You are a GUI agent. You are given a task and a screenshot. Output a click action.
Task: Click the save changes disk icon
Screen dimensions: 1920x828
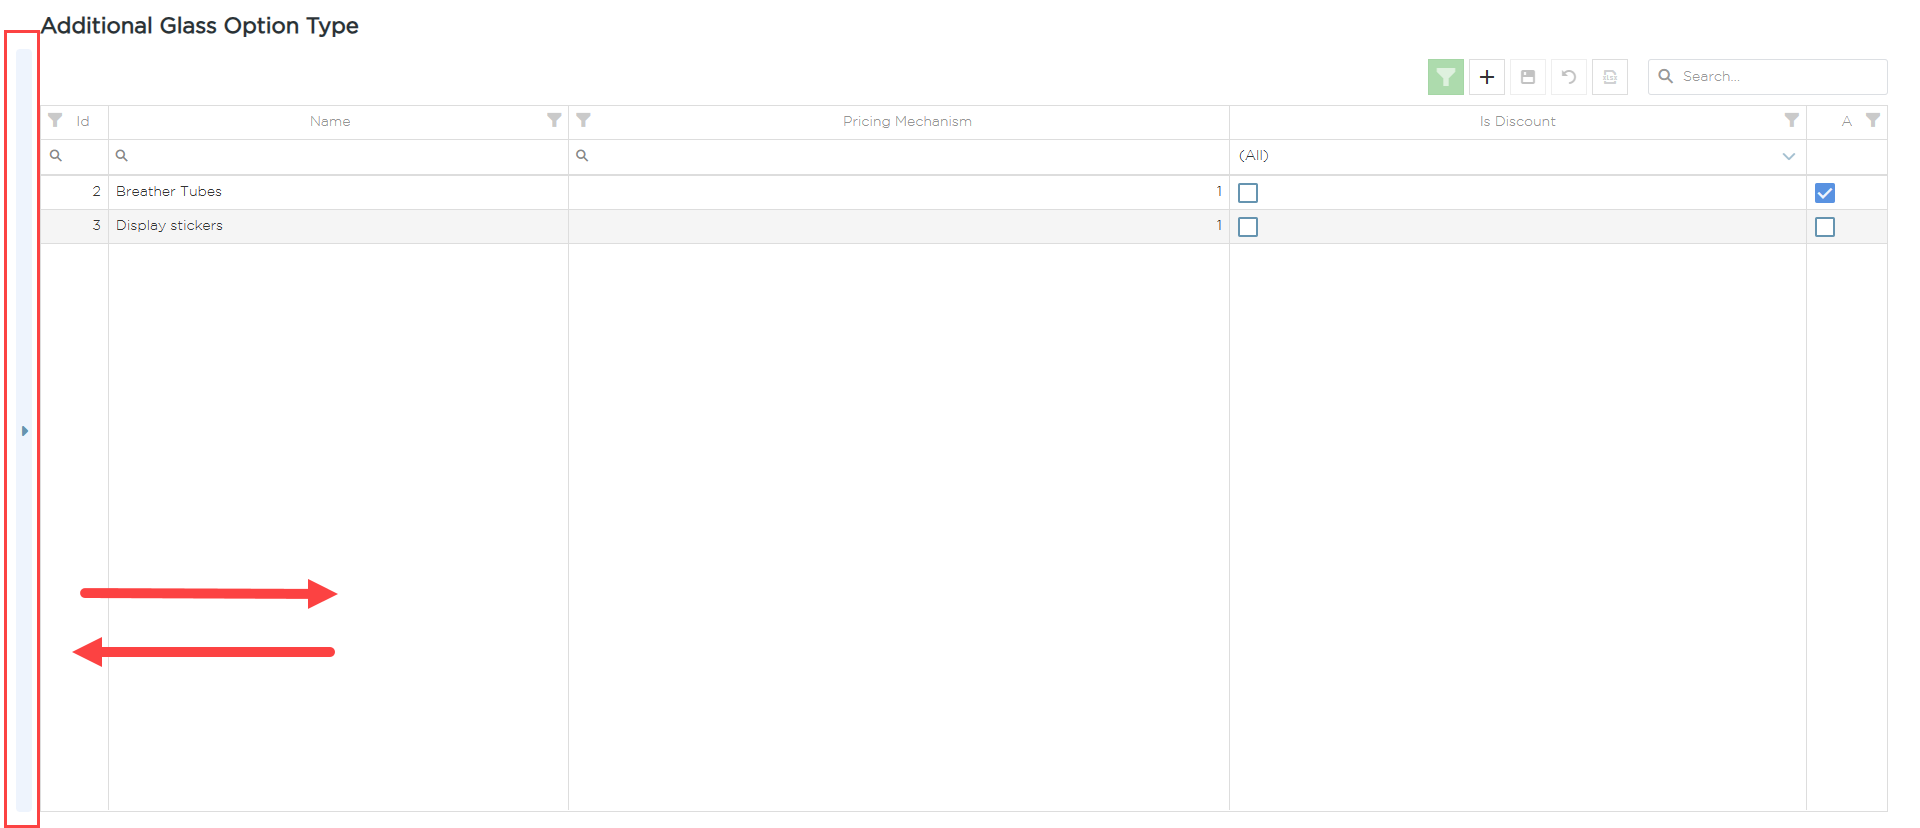(1528, 77)
